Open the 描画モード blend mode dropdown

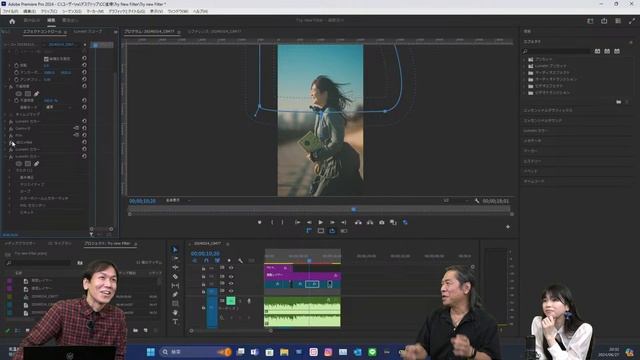tap(58, 107)
